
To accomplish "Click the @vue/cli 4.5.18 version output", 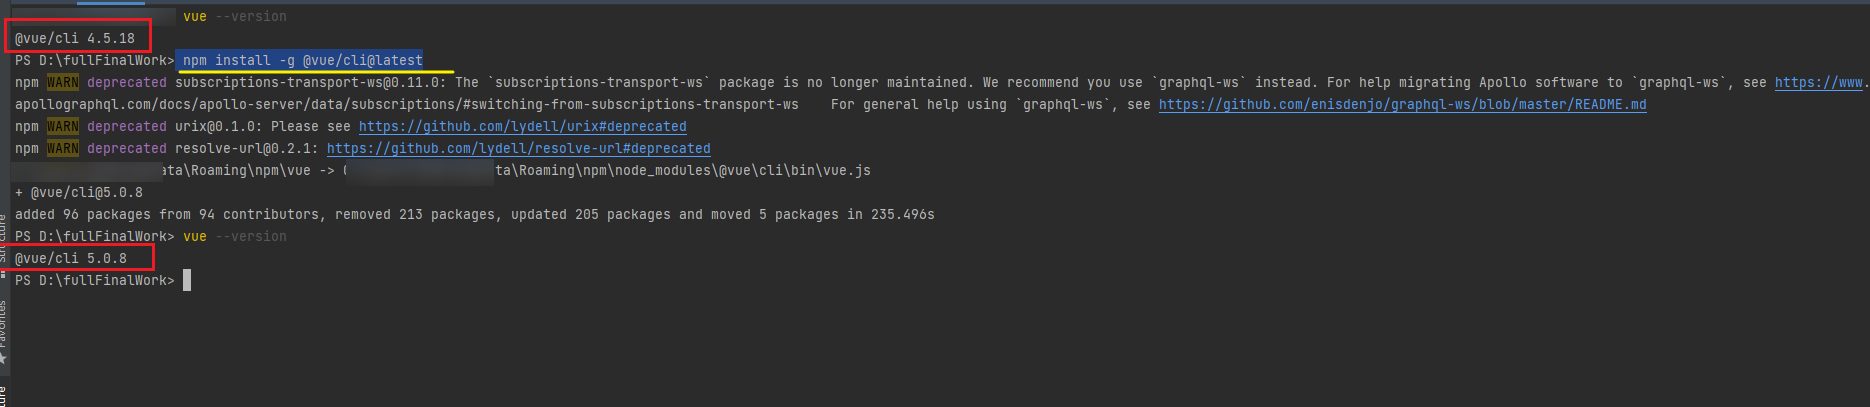I will [75, 38].
